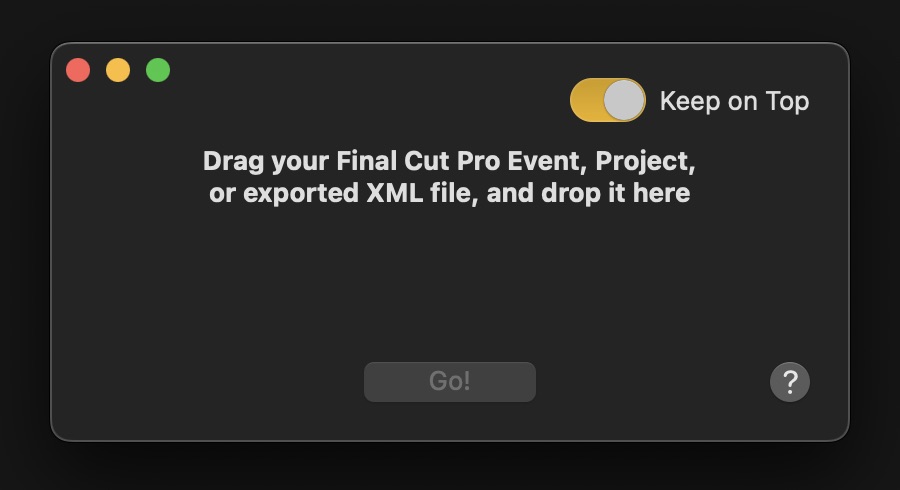Click the gray knob of the toggle
The height and width of the screenshot is (490, 900).
pos(625,100)
